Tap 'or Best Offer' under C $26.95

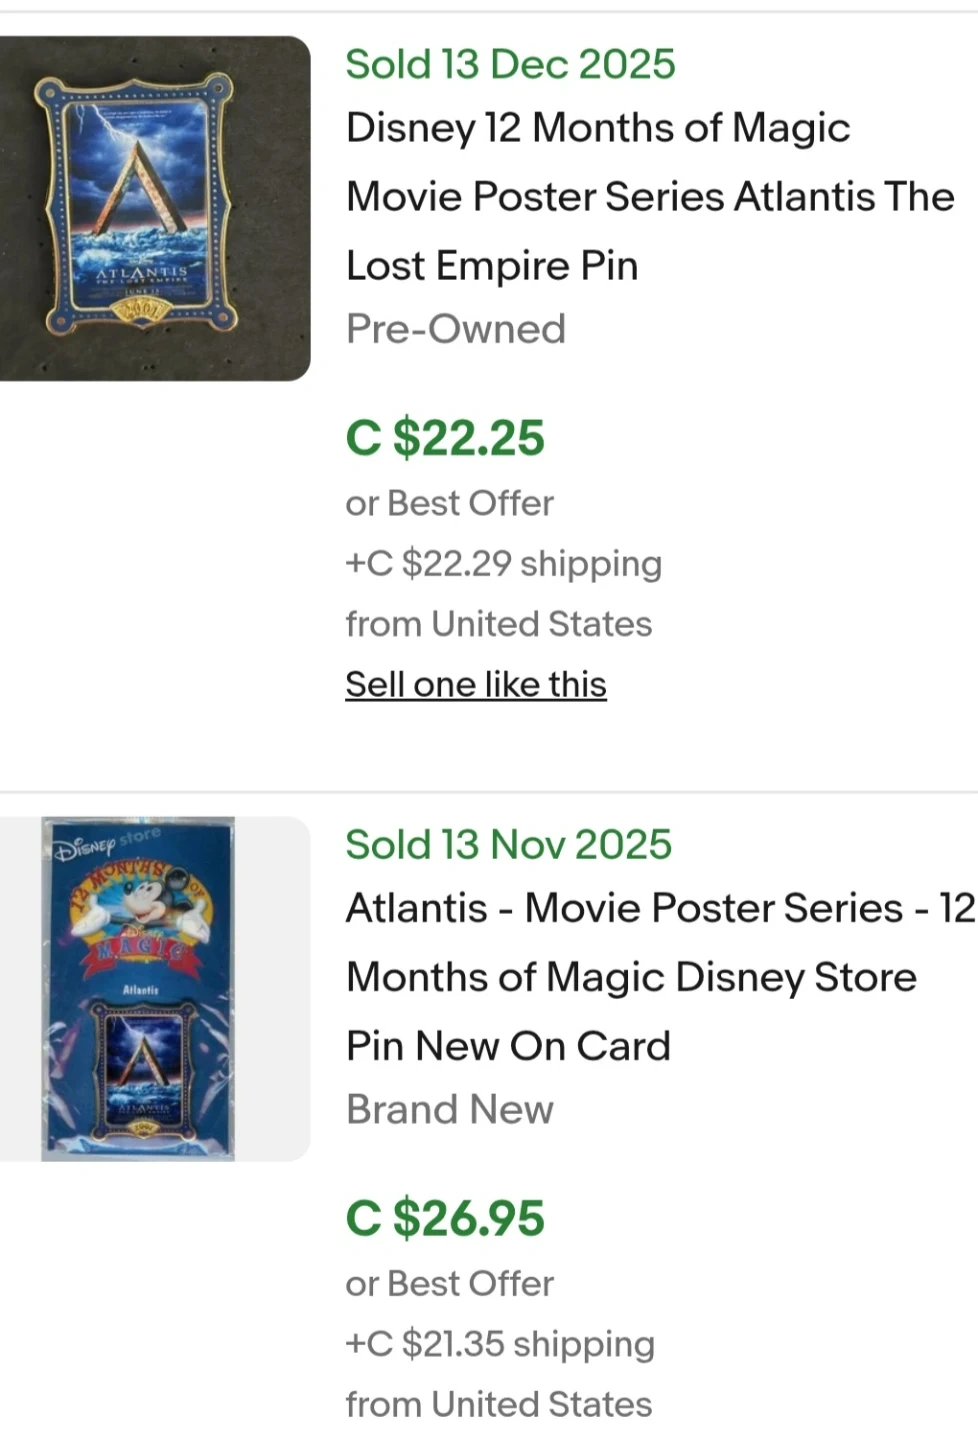pos(450,1284)
